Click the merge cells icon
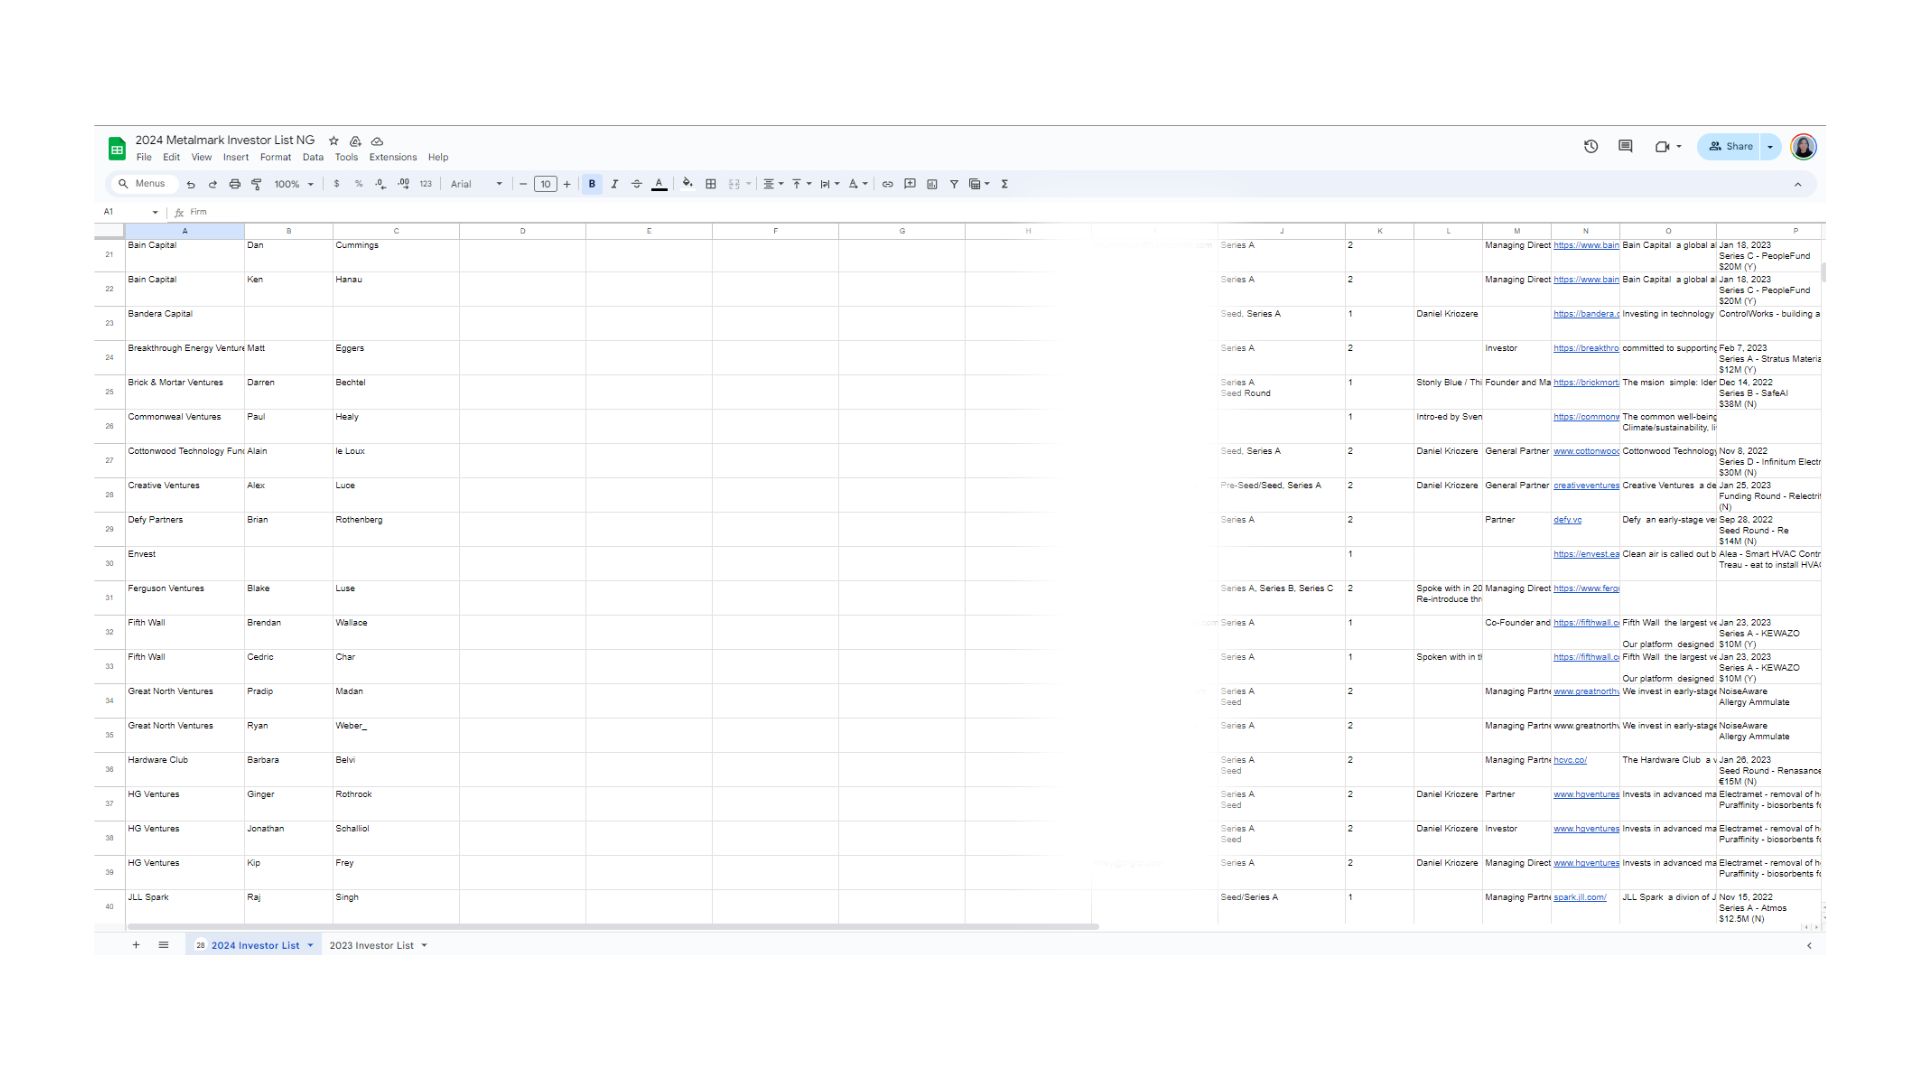 point(734,184)
